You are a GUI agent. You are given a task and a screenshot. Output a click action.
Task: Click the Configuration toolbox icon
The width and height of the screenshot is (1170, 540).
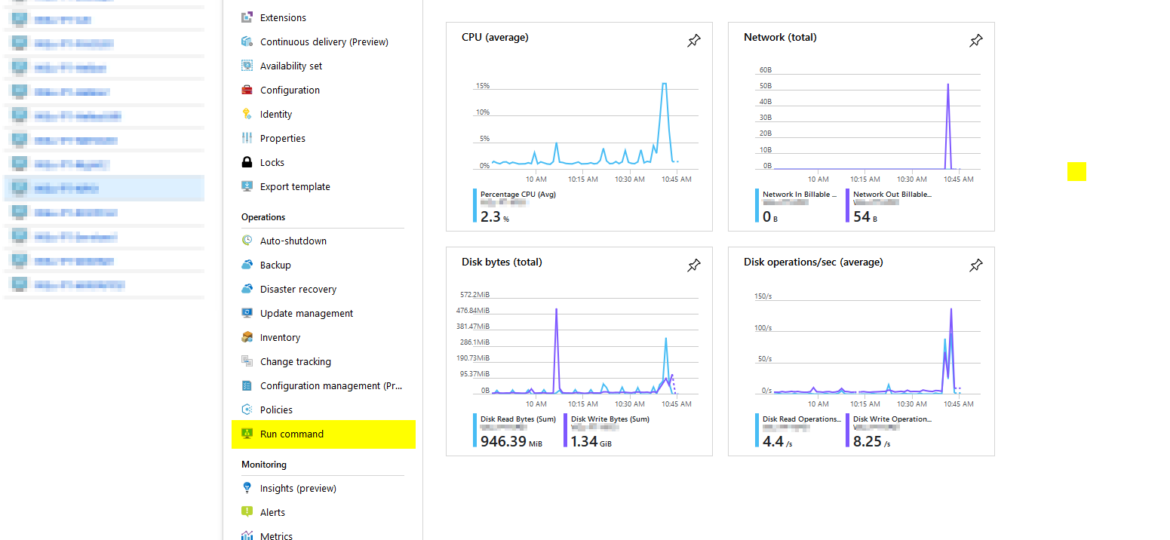click(247, 90)
